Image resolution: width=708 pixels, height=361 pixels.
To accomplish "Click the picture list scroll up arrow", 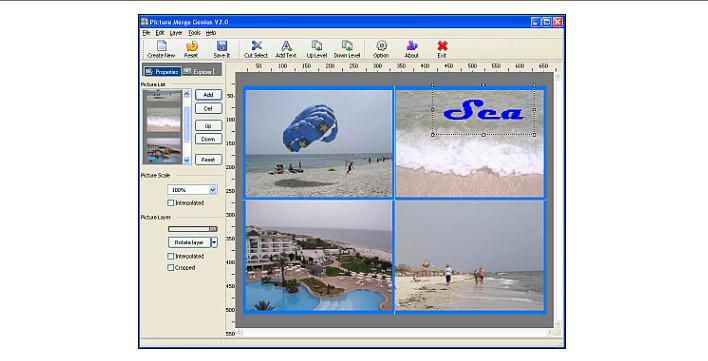I will point(186,93).
